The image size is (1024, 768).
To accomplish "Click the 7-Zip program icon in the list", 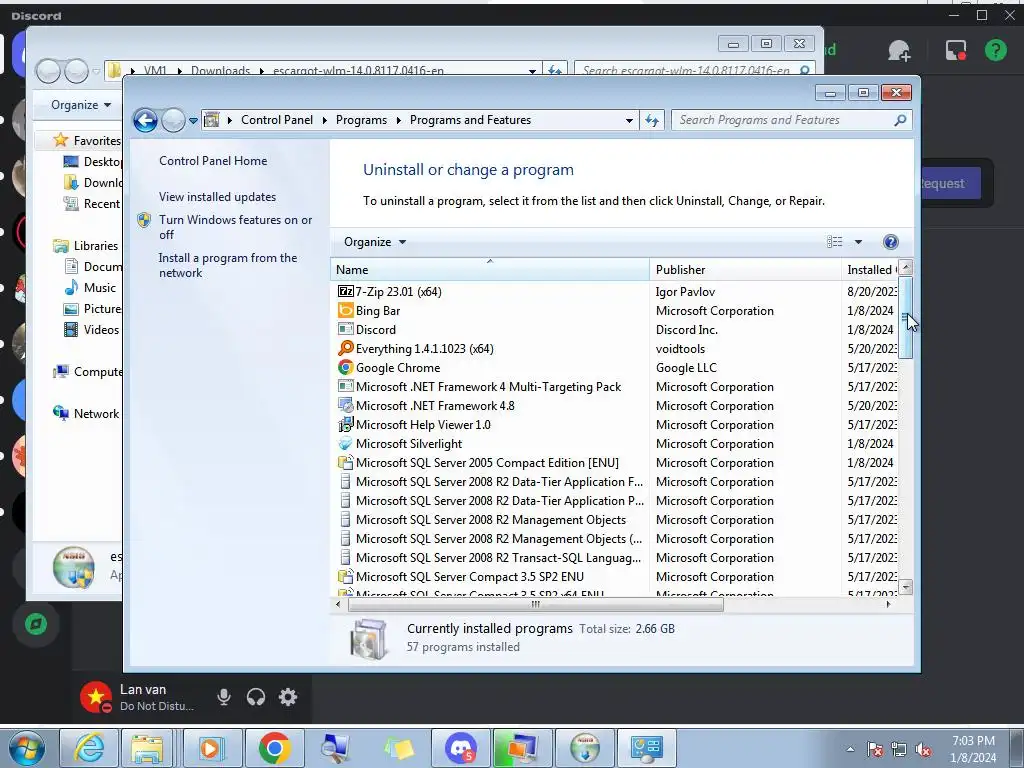I will pos(345,291).
